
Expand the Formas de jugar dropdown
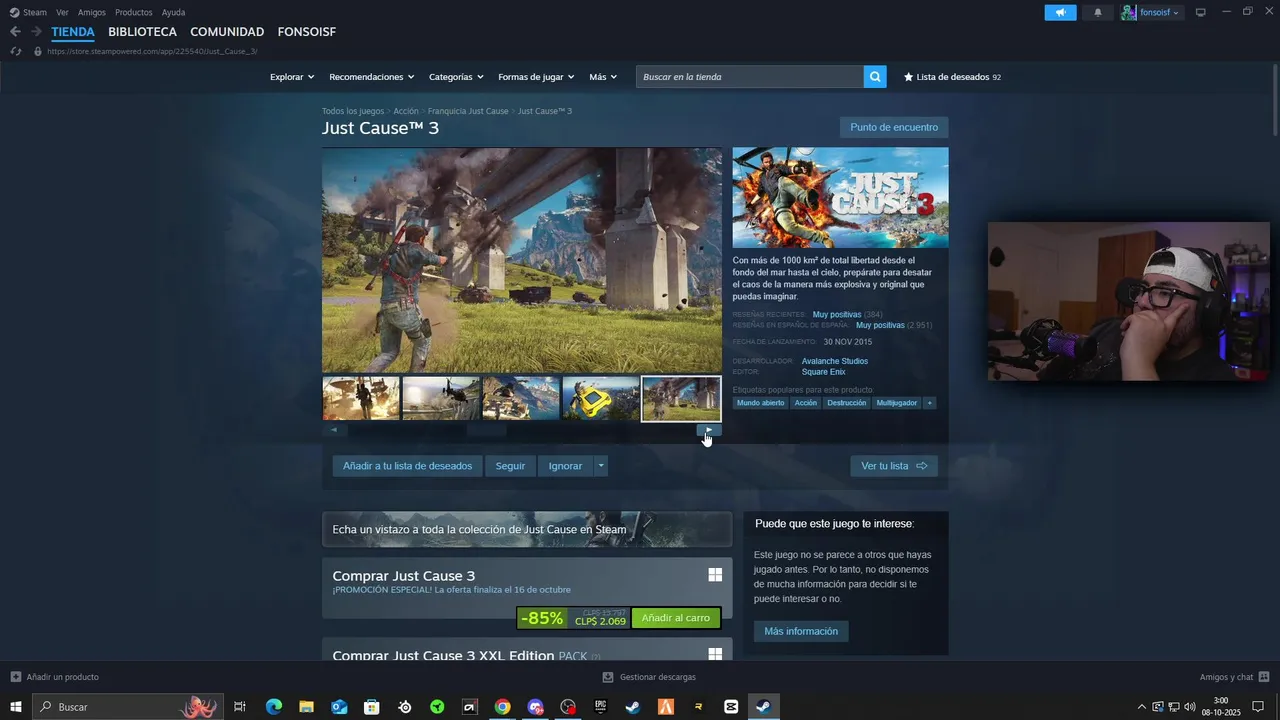(x=536, y=77)
